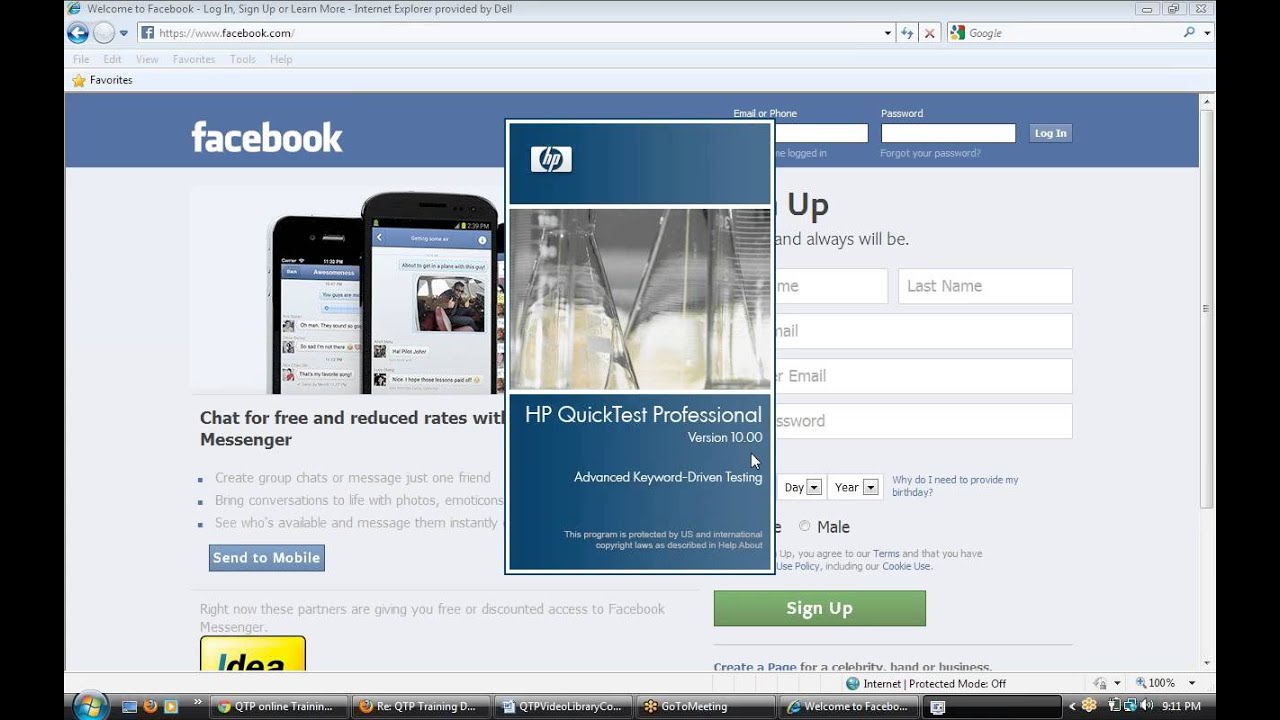Launch Firefox from quick launch
Viewport: 1280px width, 720px height.
[150, 706]
